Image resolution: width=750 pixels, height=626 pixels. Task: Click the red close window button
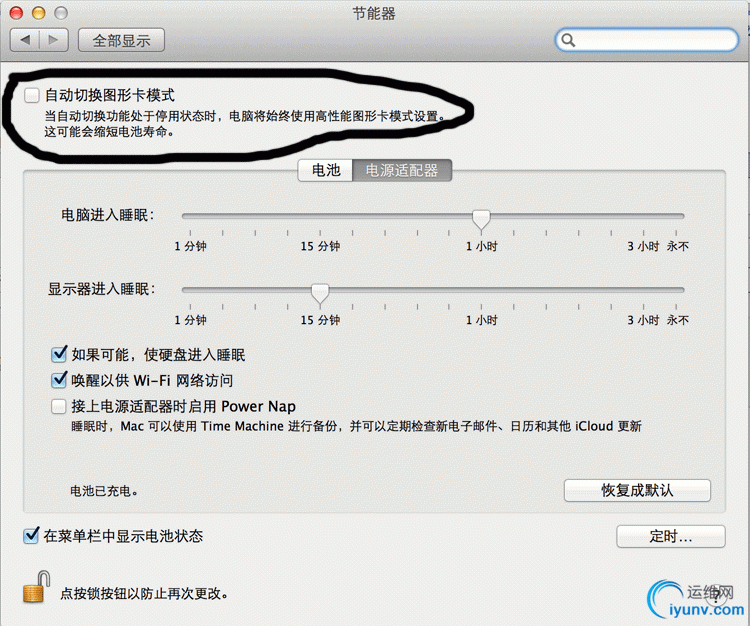(16, 13)
